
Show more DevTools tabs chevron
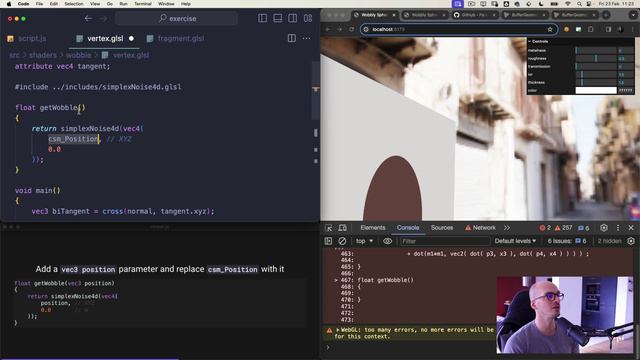coord(507,228)
